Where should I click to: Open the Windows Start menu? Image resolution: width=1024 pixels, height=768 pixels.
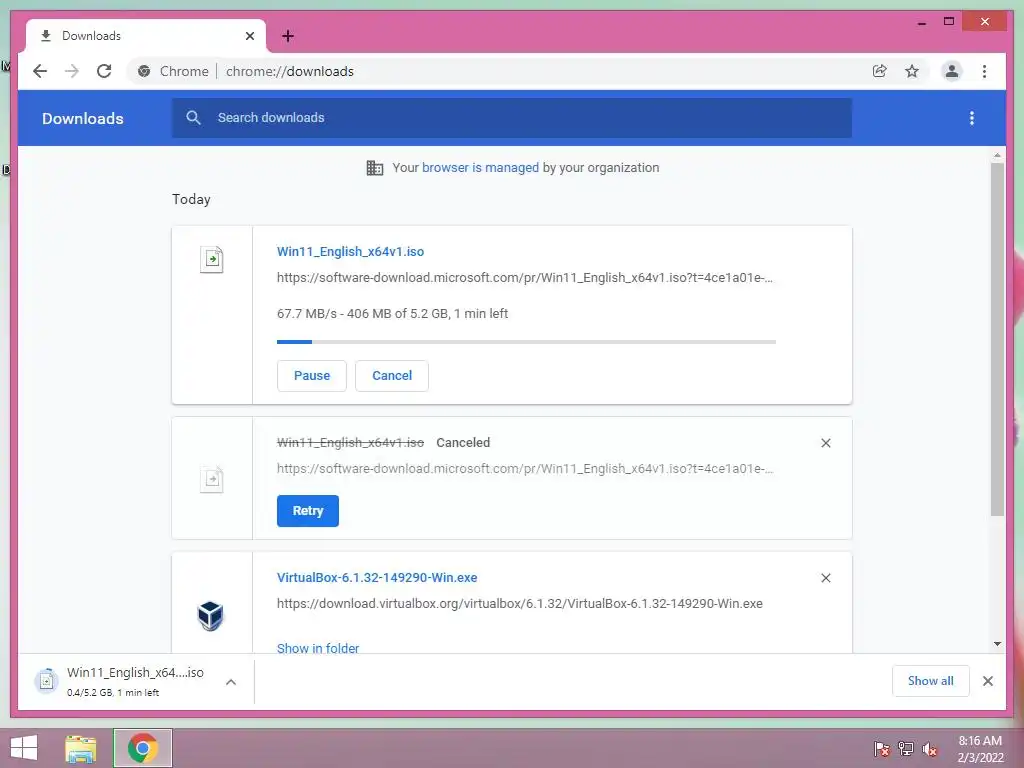[x=24, y=748]
